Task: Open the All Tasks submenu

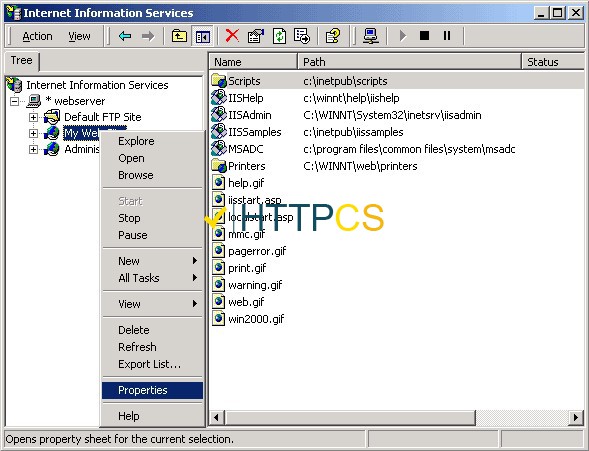Action: [153, 278]
